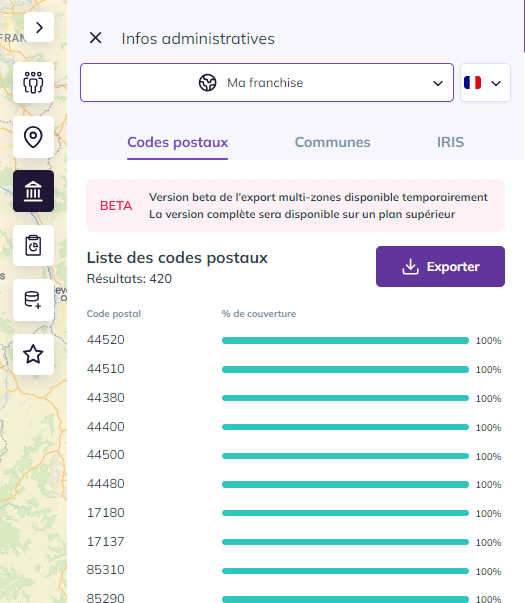Click the globe icon in Ma franchise field
Image resolution: width=525 pixels, height=603 pixels.
tap(207, 83)
